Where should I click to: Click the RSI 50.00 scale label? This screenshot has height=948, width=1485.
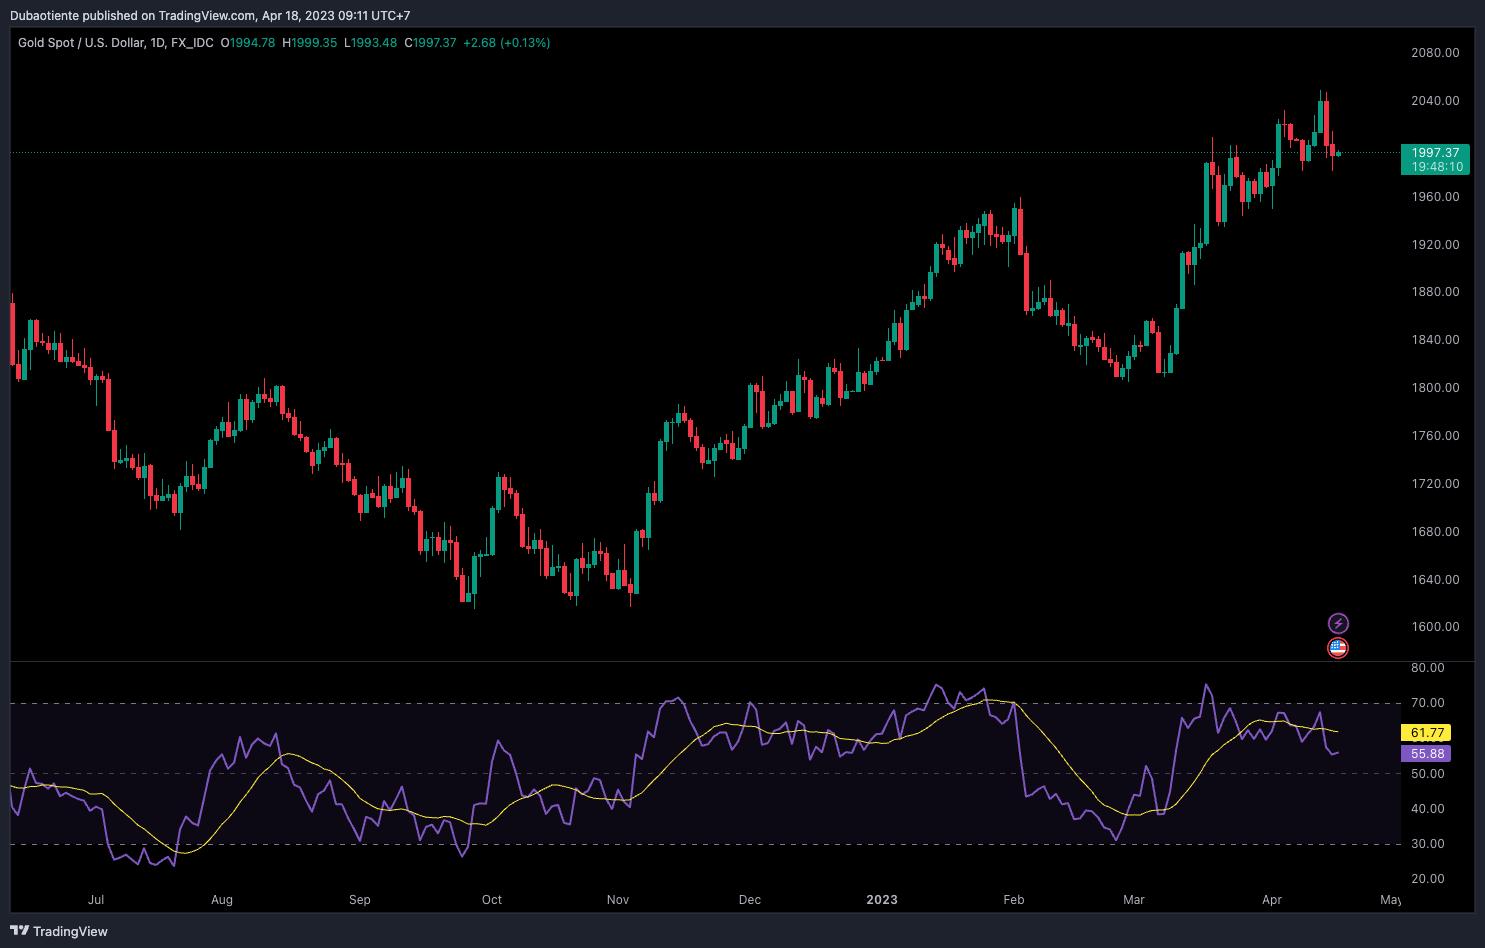(1428, 774)
